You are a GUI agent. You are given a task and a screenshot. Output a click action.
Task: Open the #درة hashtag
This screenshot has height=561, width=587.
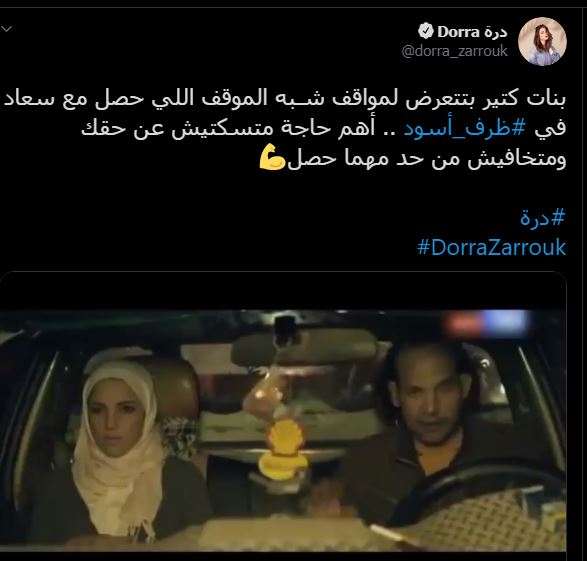point(542,218)
